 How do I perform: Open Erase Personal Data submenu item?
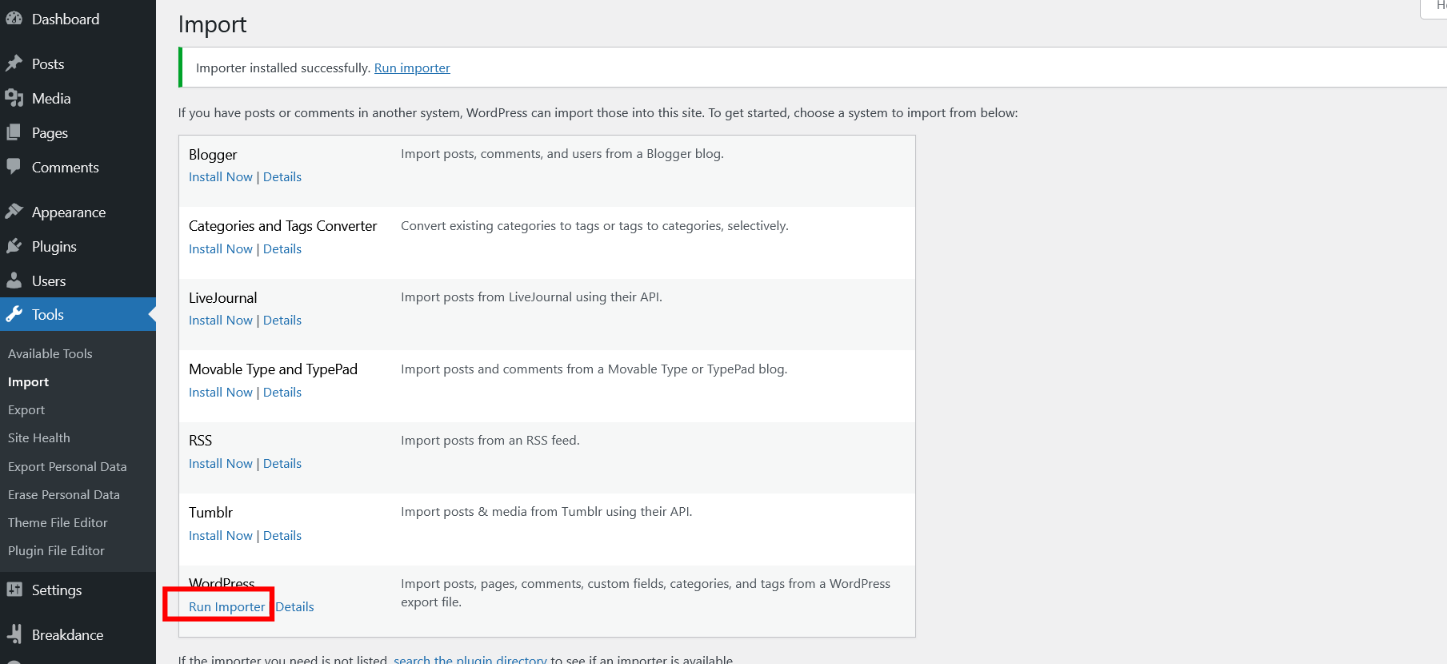pyautogui.click(x=64, y=494)
